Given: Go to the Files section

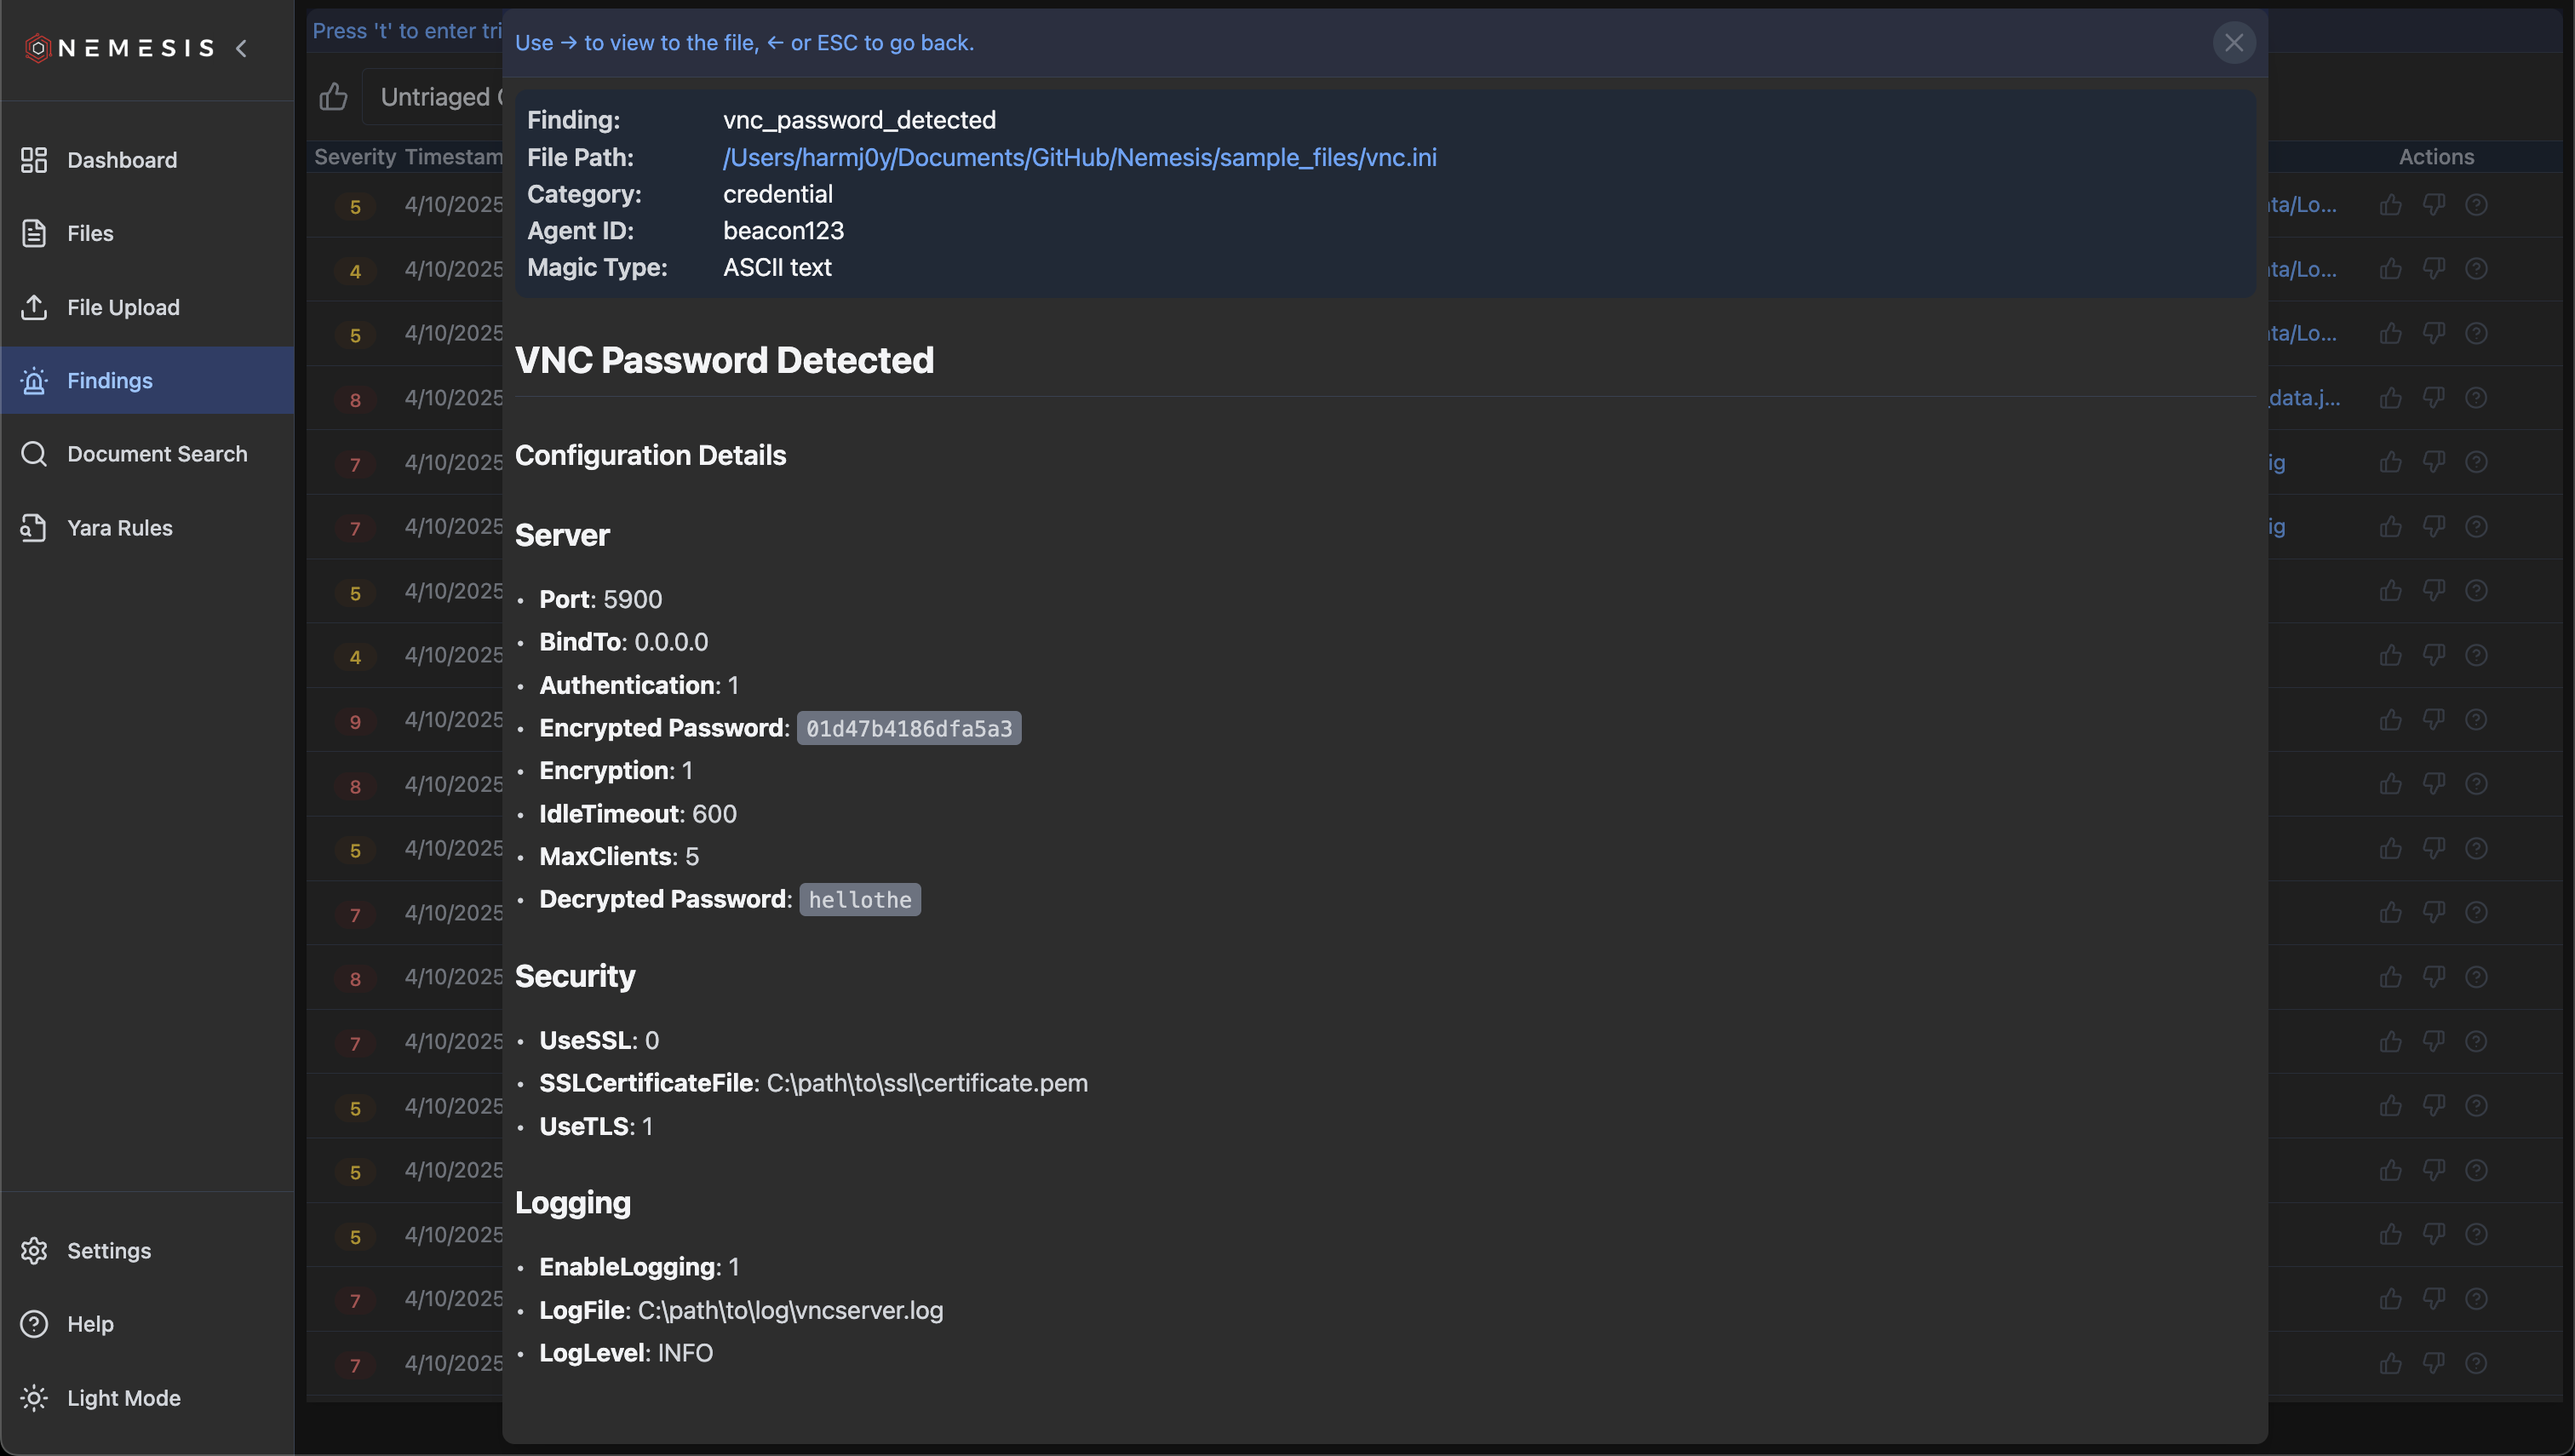Looking at the screenshot, I should coord(90,233).
